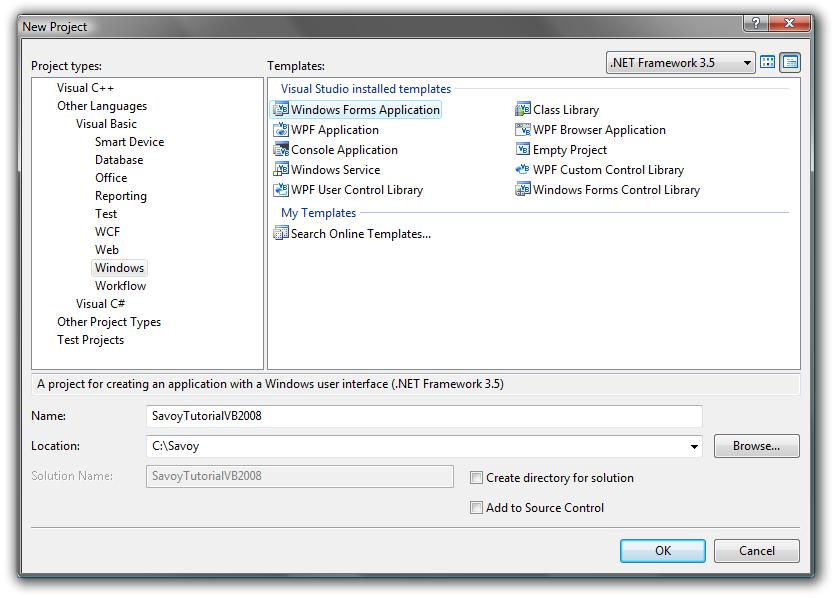Click the Windows Forms Application template icon
The height and width of the screenshot is (598, 834).
(x=281, y=110)
